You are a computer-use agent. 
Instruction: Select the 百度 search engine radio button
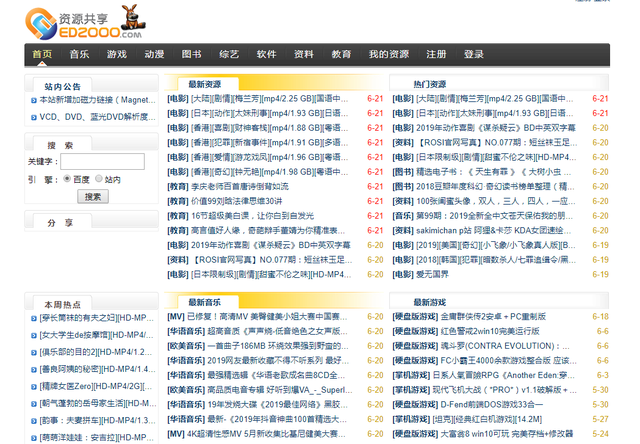67,179
